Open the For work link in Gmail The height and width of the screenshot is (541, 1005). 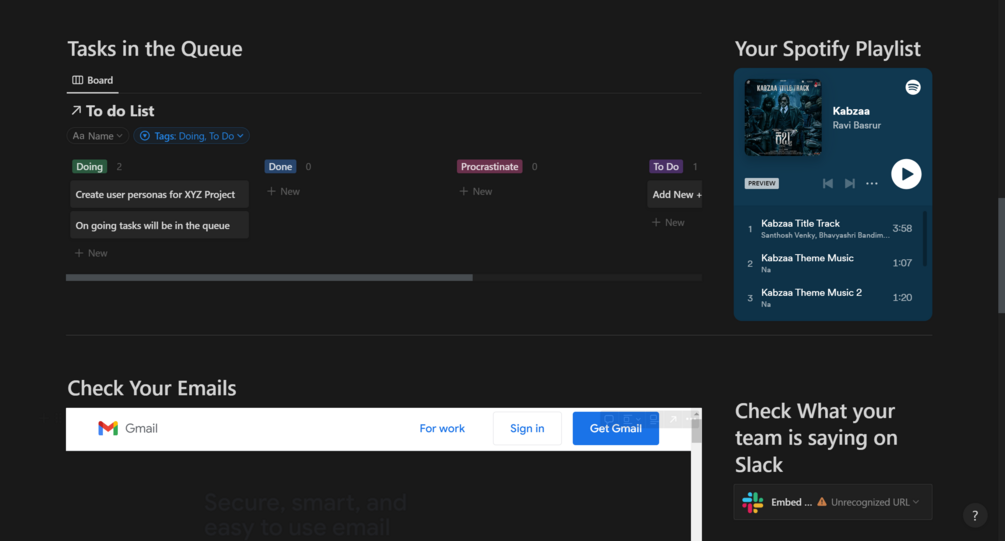click(442, 428)
